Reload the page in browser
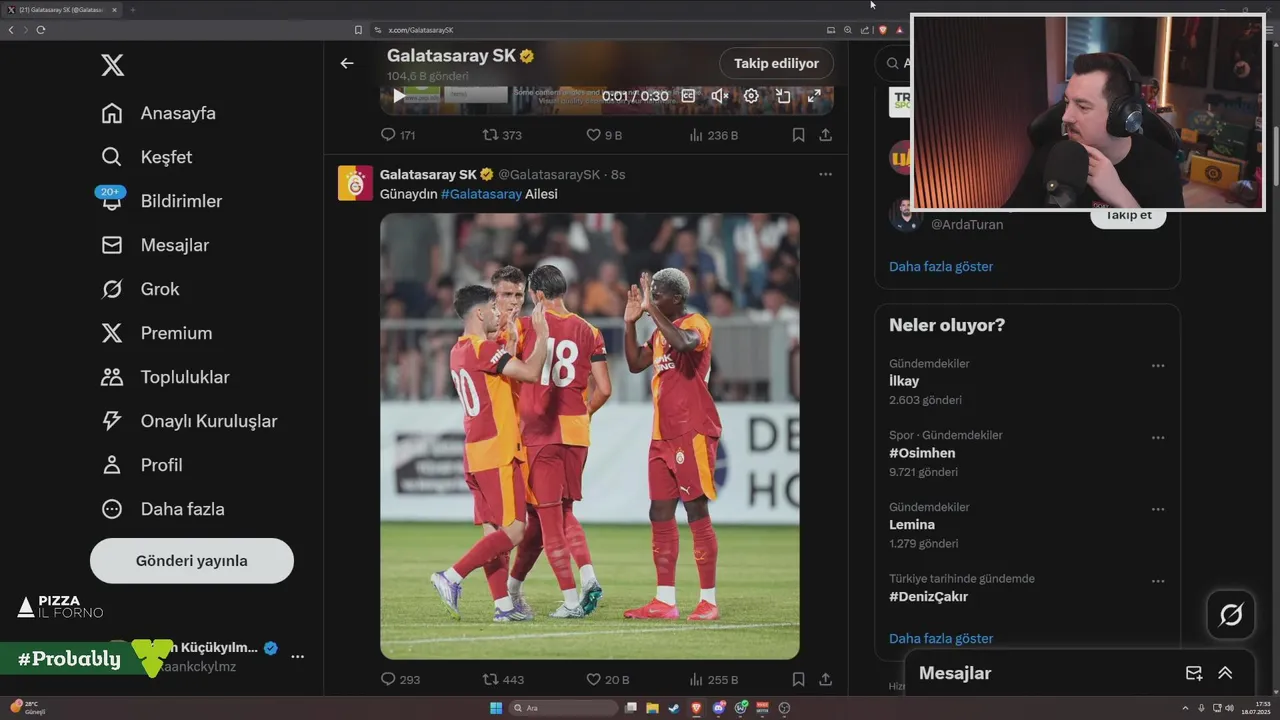1280x720 pixels. tap(41, 30)
